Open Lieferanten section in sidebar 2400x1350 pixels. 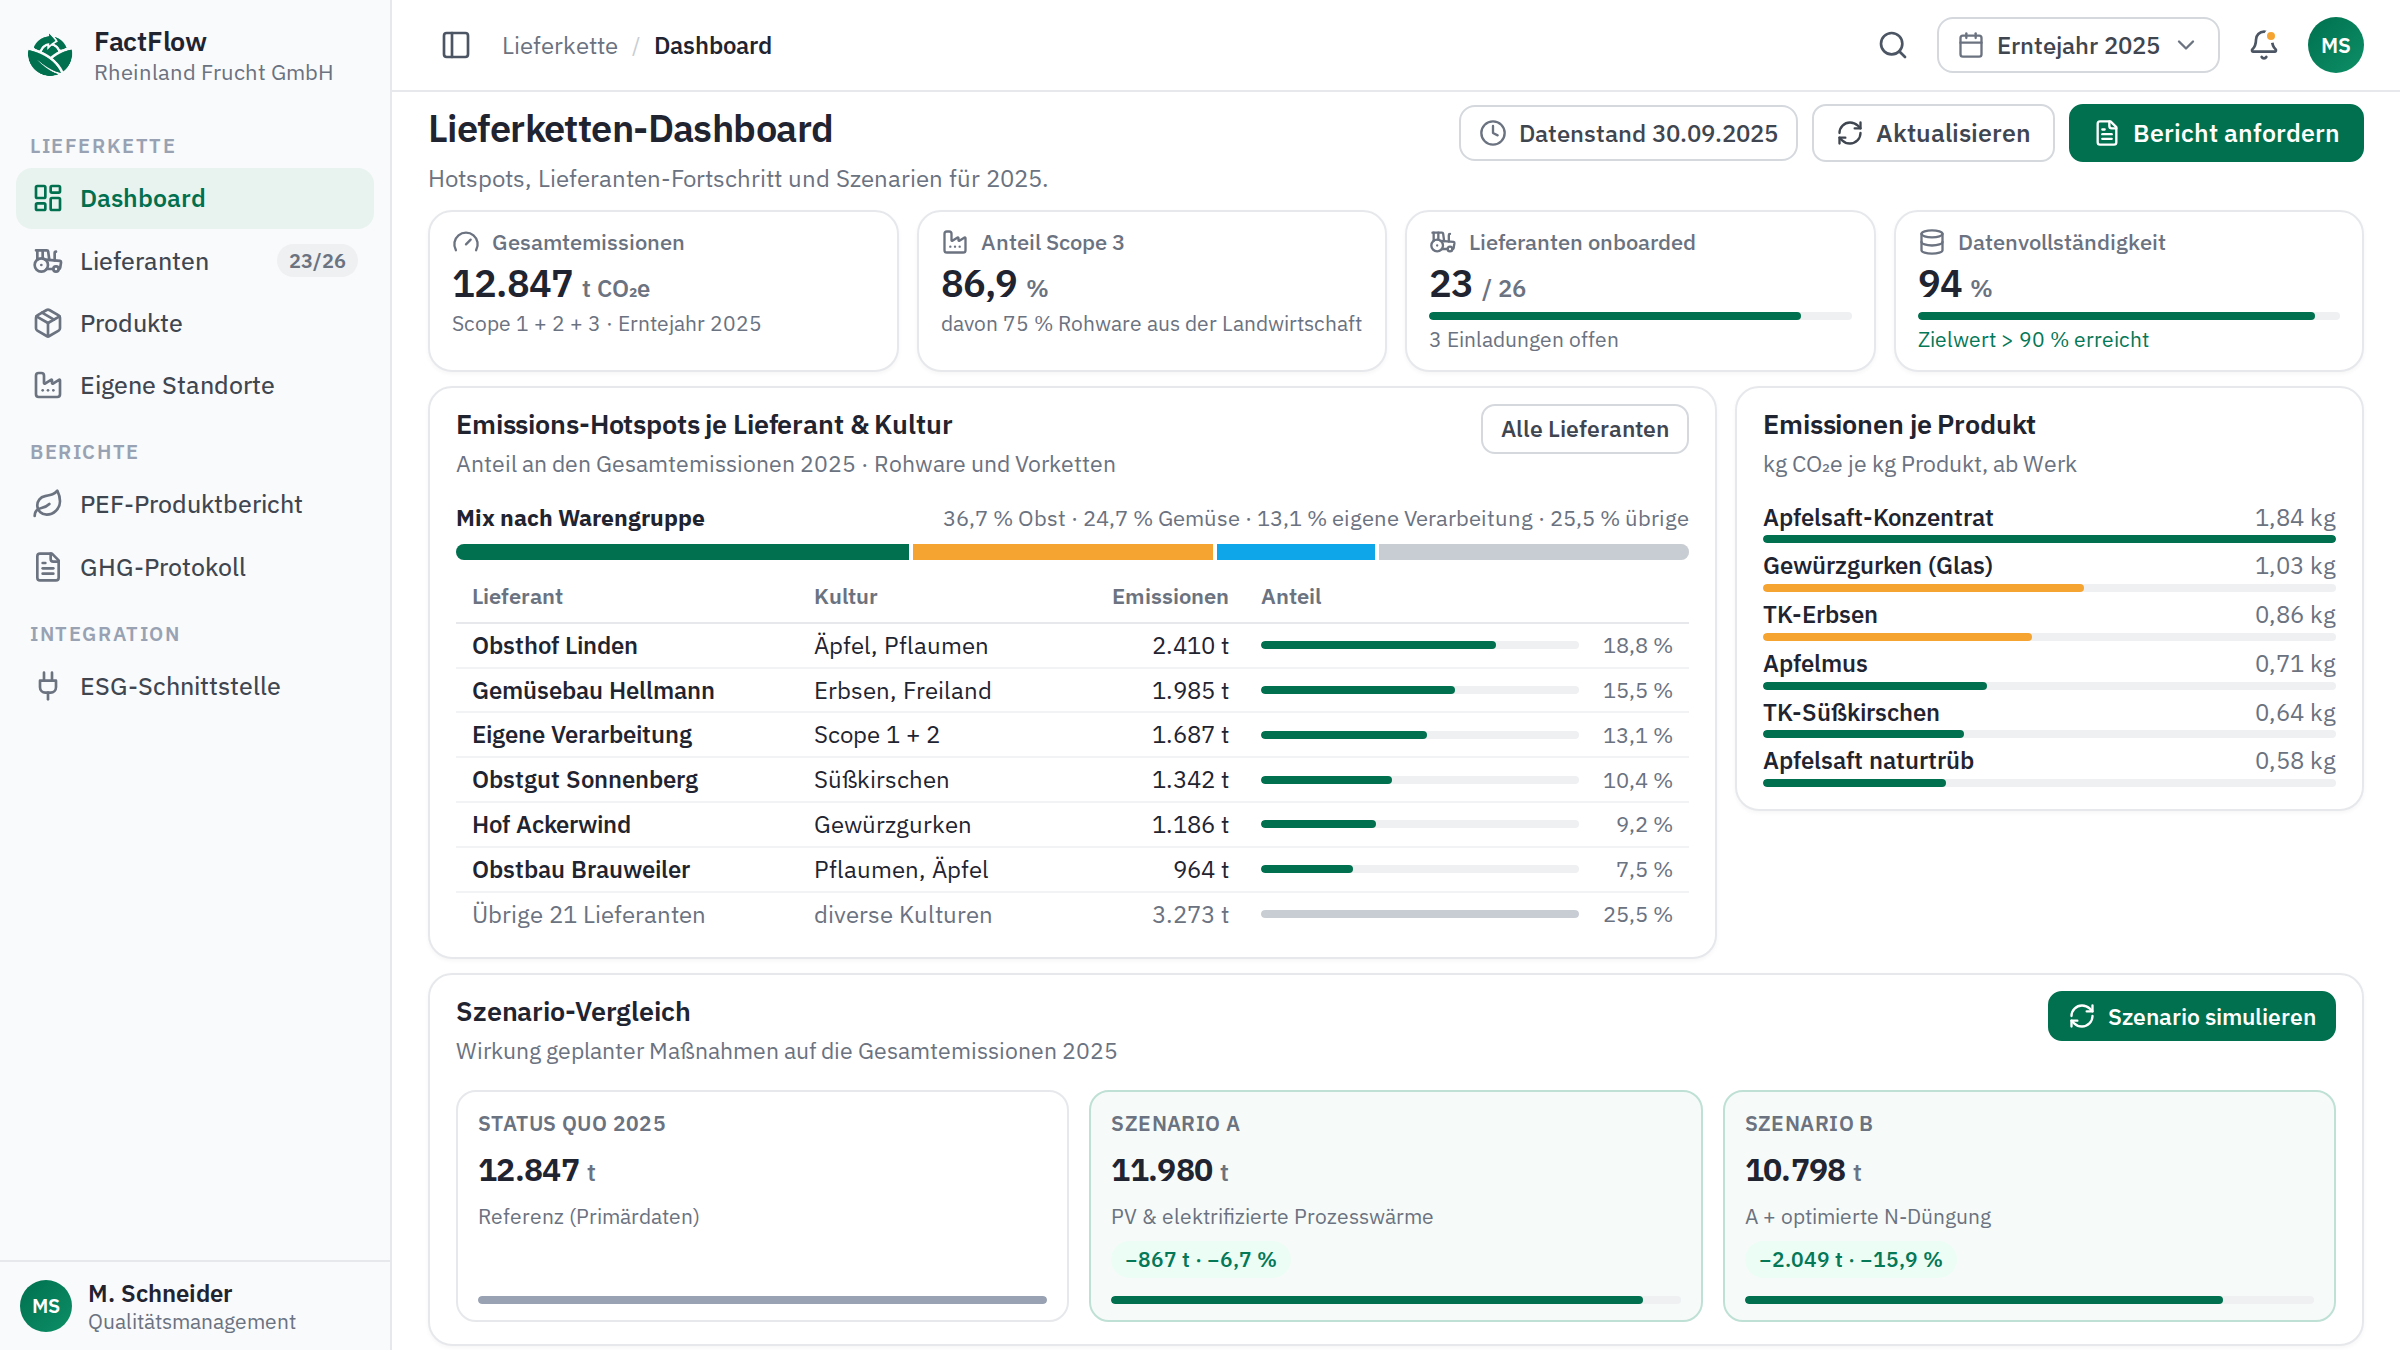click(x=195, y=261)
